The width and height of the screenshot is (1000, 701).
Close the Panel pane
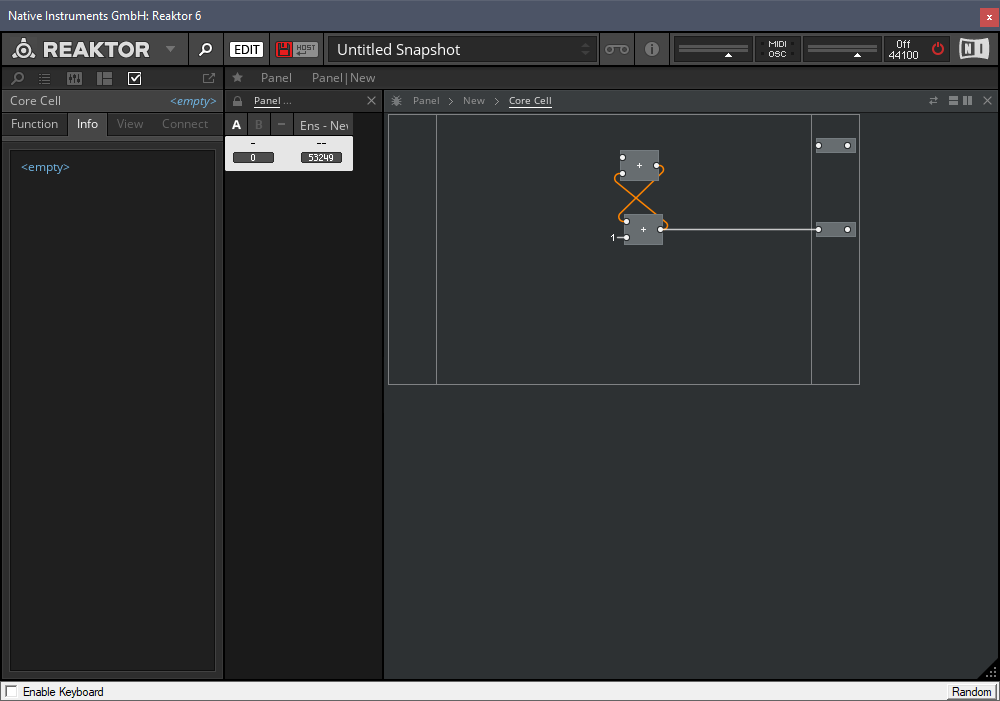(371, 101)
